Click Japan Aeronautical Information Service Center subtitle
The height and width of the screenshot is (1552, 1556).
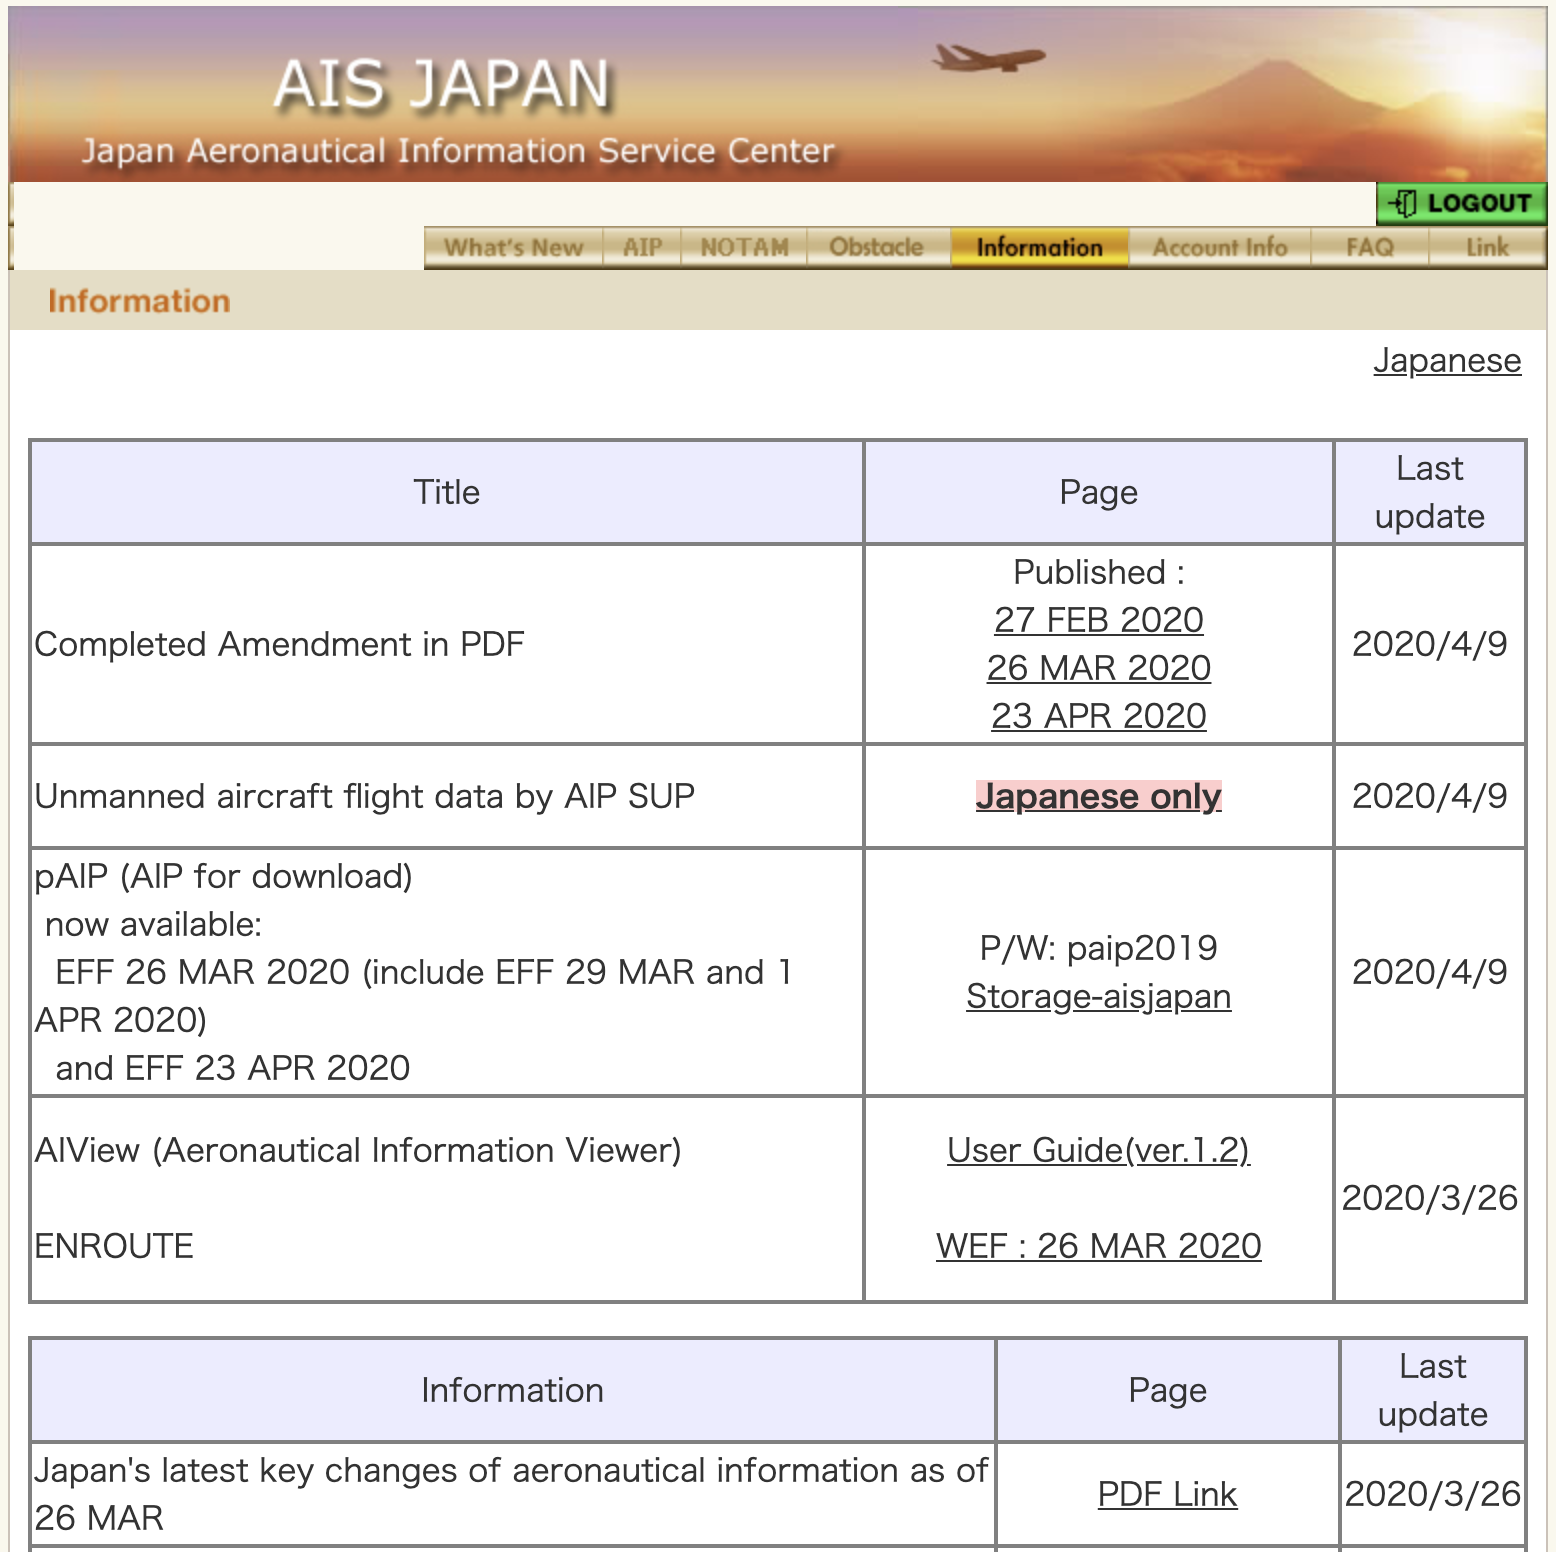[458, 151]
